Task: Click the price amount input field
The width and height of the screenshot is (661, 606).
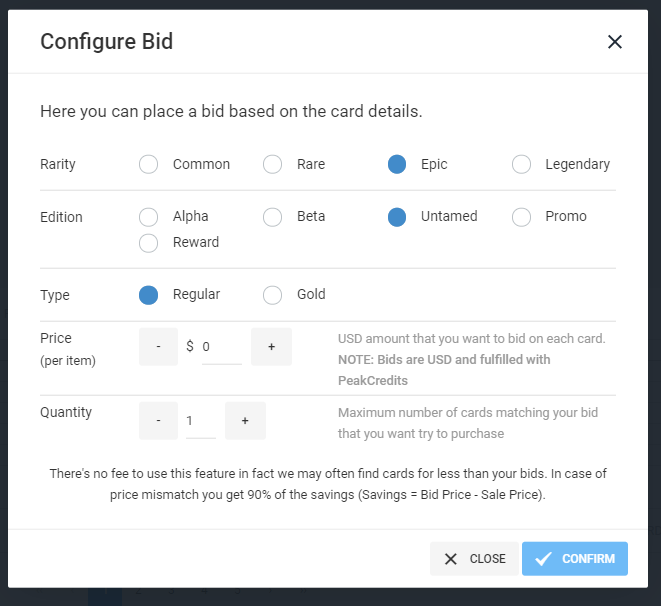Action: [x=221, y=347]
